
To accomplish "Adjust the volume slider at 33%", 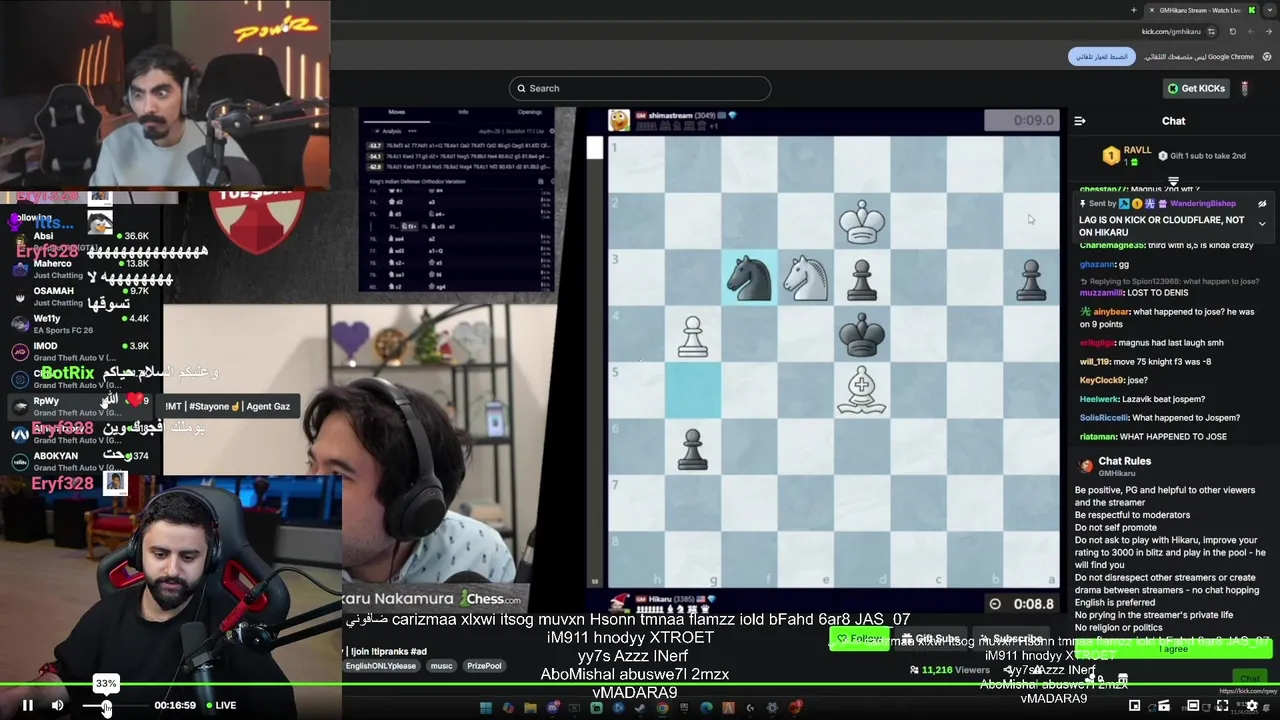I will point(106,706).
